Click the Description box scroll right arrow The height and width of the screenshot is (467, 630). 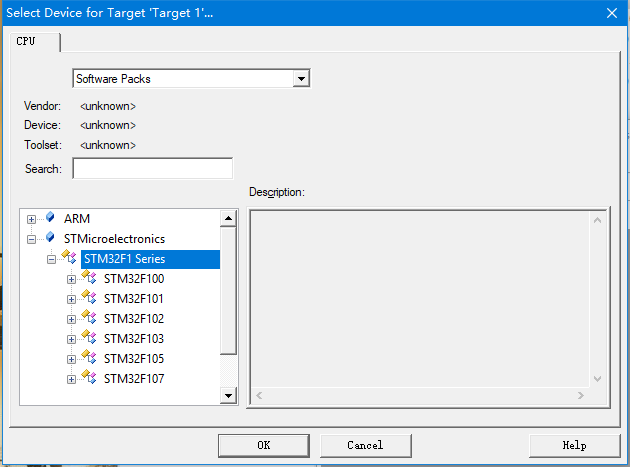tap(581, 395)
